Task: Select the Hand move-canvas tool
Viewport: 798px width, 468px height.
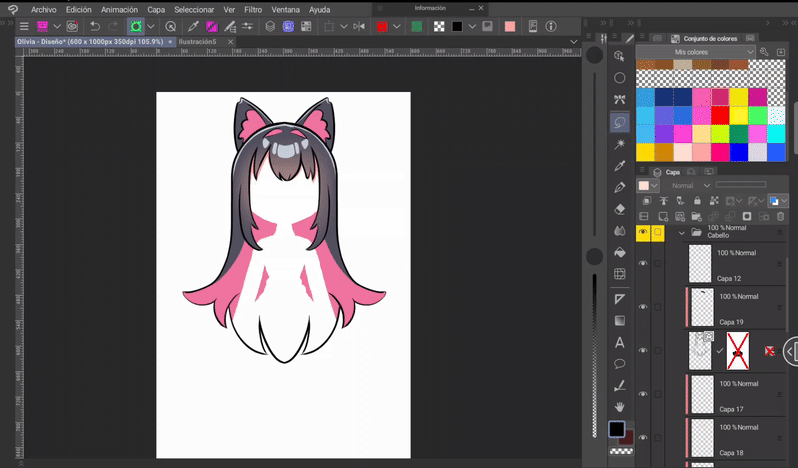Action: pyautogui.click(x=620, y=407)
